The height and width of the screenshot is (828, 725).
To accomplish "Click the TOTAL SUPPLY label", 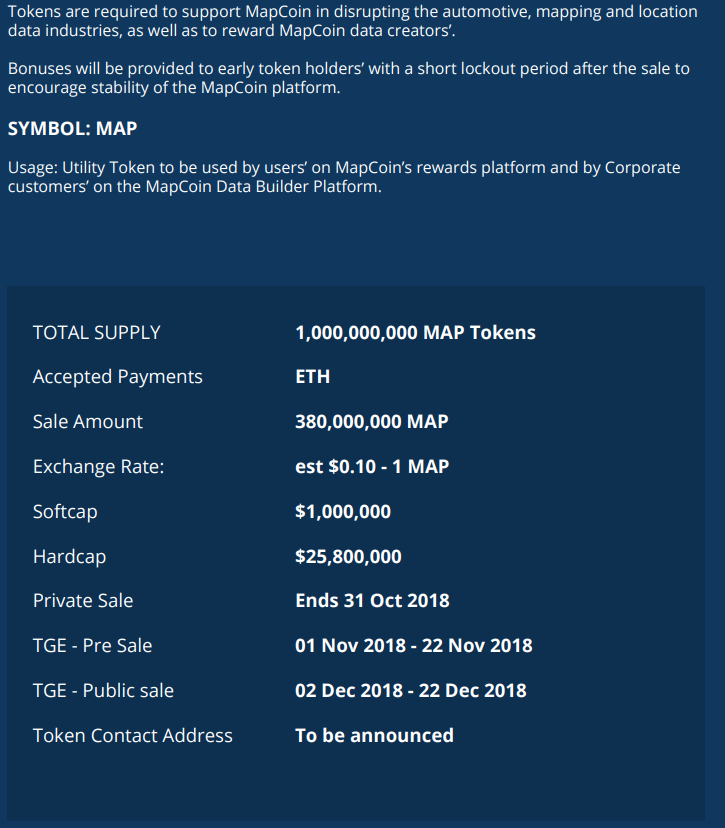I will 96,332.
